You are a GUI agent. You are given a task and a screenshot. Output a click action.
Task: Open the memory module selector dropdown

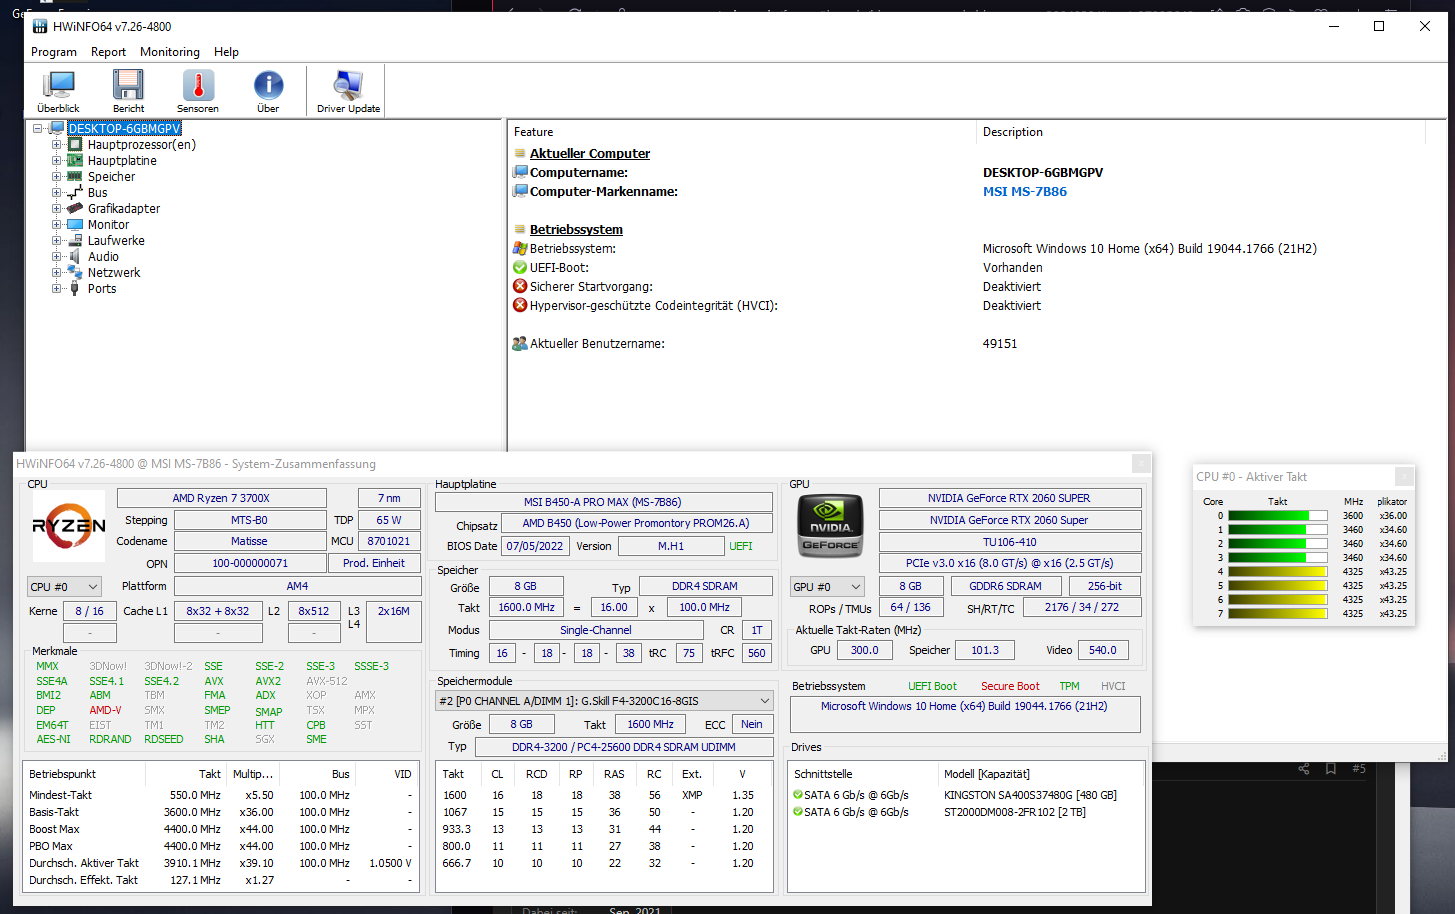(x=604, y=701)
